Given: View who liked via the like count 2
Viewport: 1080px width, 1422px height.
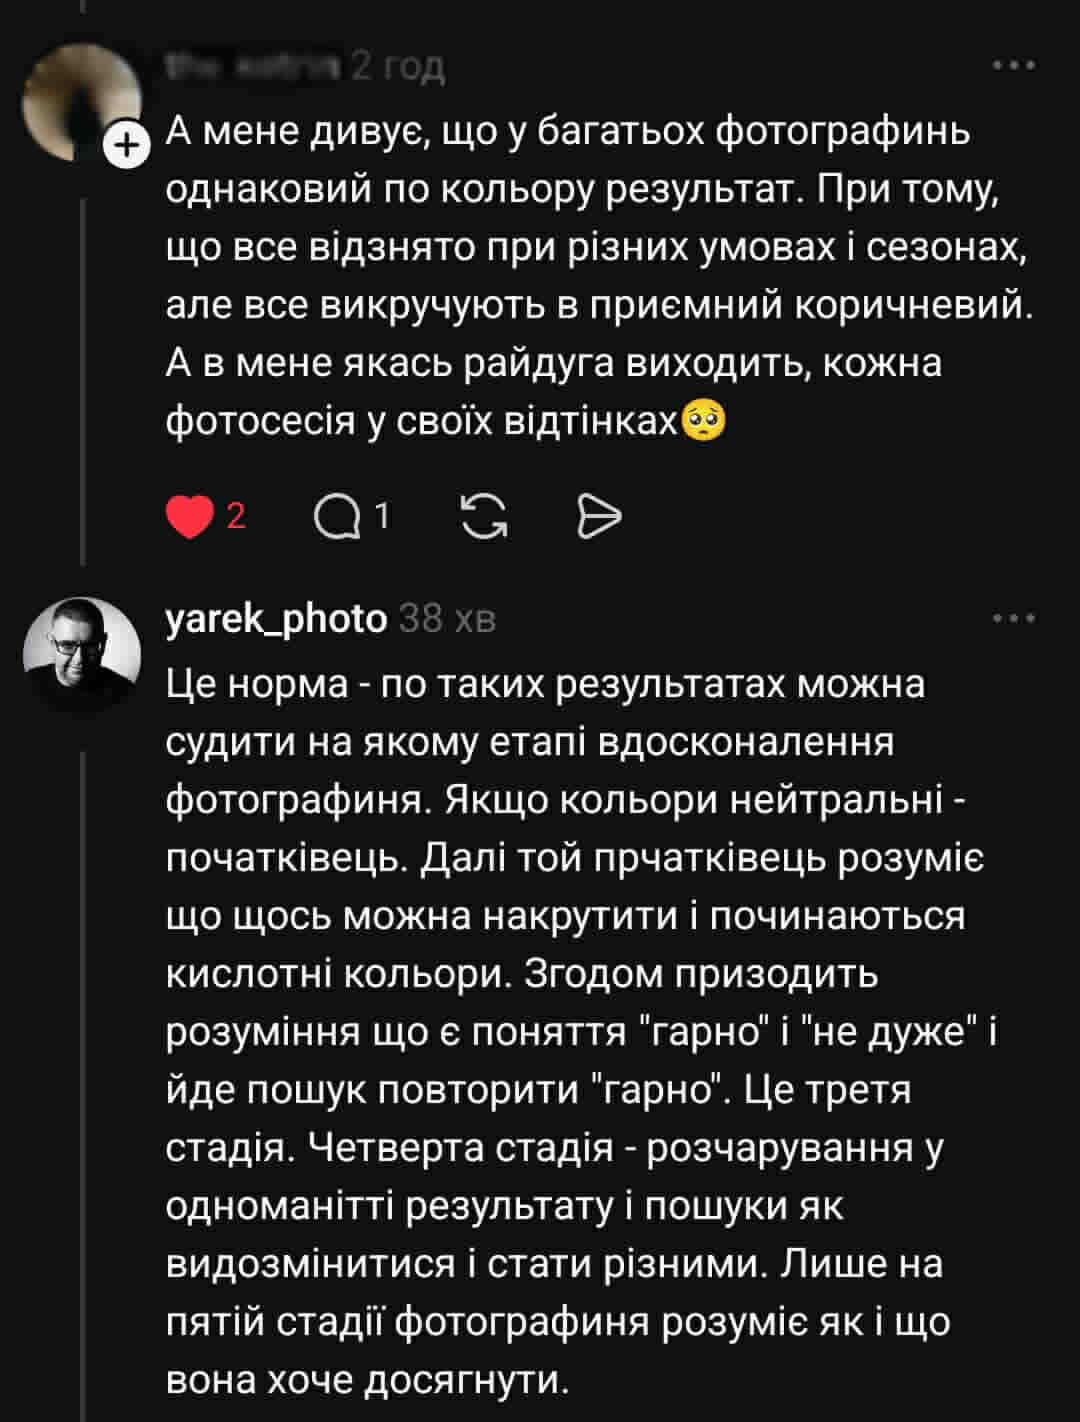Looking at the screenshot, I should coord(237,517).
